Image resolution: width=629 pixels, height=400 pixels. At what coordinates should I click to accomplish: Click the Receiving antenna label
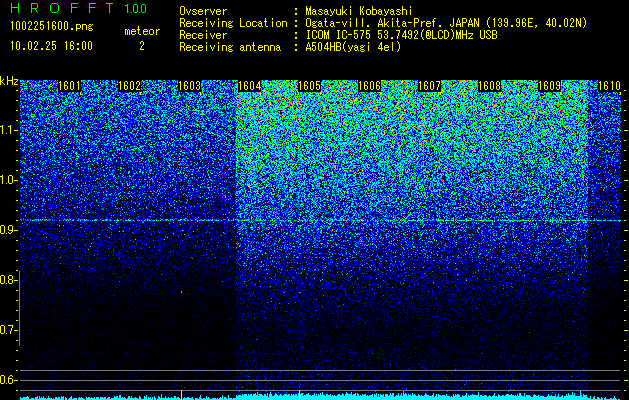coord(230,47)
